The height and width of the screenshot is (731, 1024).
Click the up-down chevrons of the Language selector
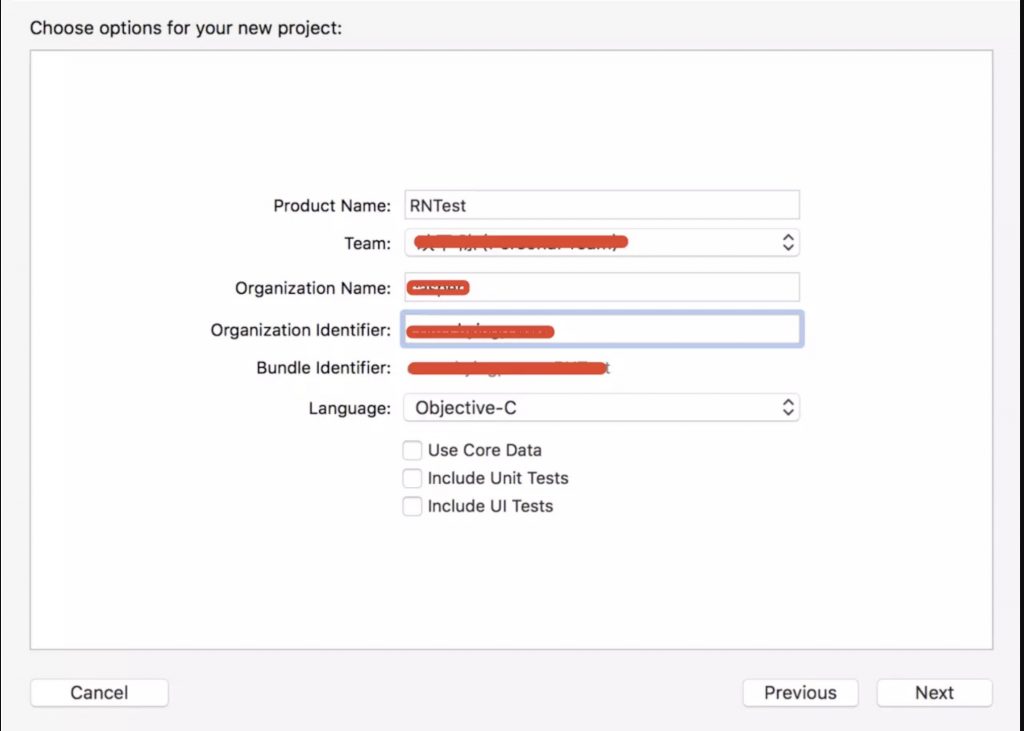[788, 408]
